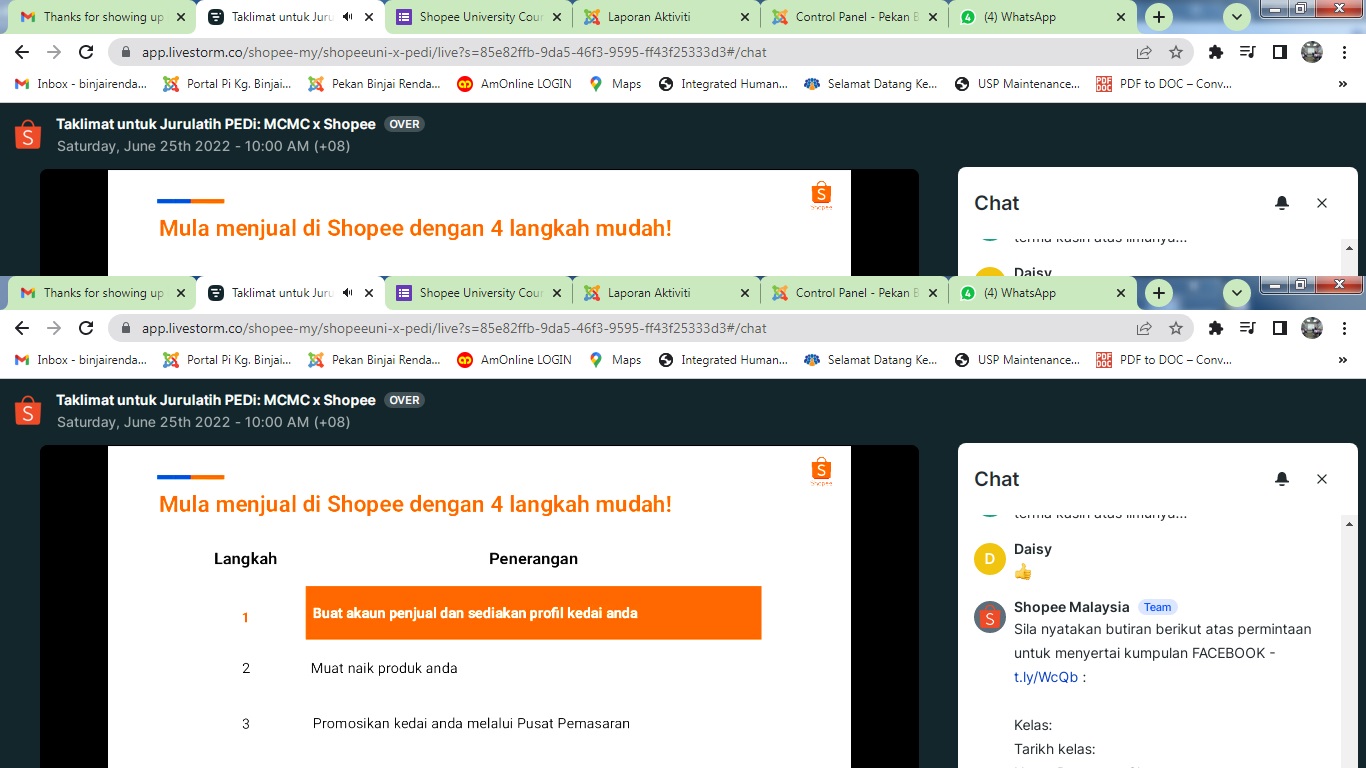Toggle chat notification bell in lower Chat panel
Image resolution: width=1366 pixels, height=768 pixels.
pyautogui.click(x=1282, y=480)
